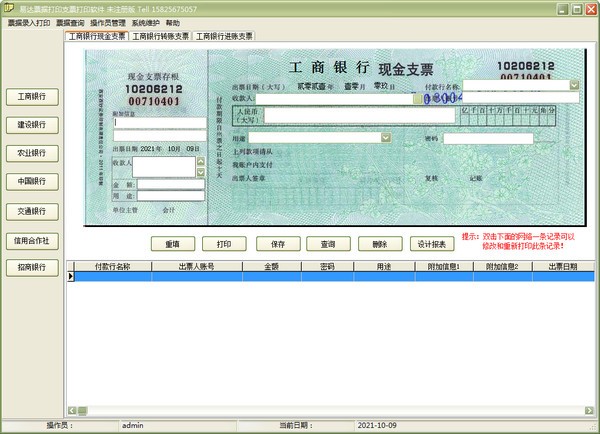Click the 打印 print button
The width and height of the screenshot is (600, 434).
click(224, 244)
